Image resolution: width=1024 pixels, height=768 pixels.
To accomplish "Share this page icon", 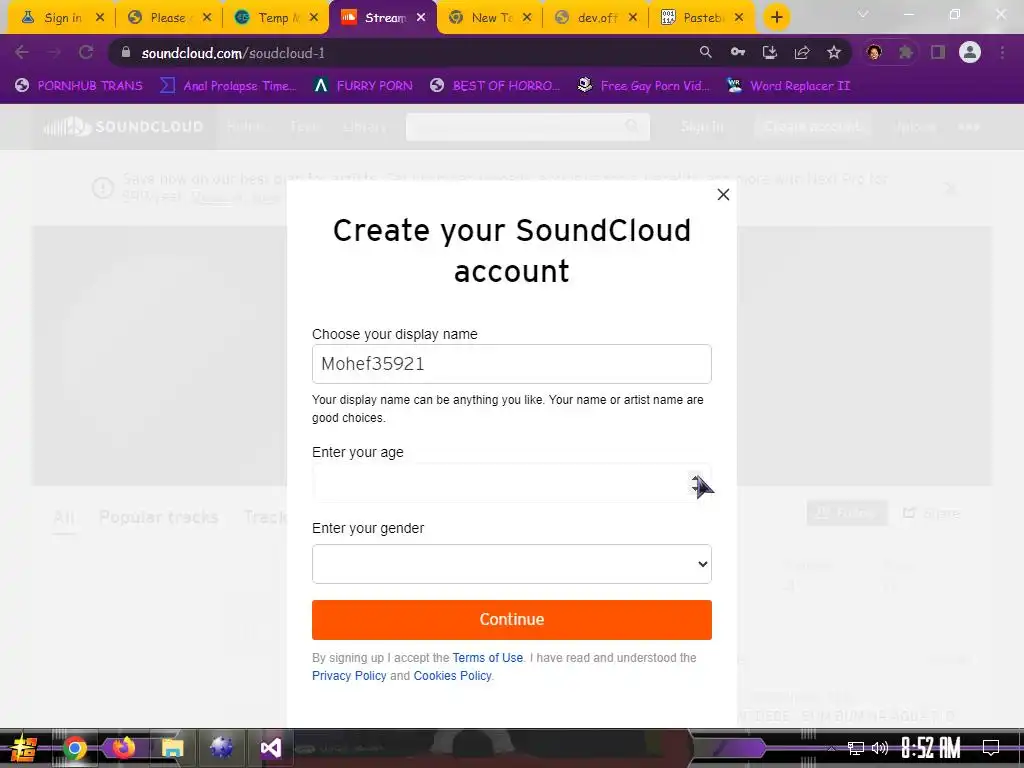I will 801,52.
